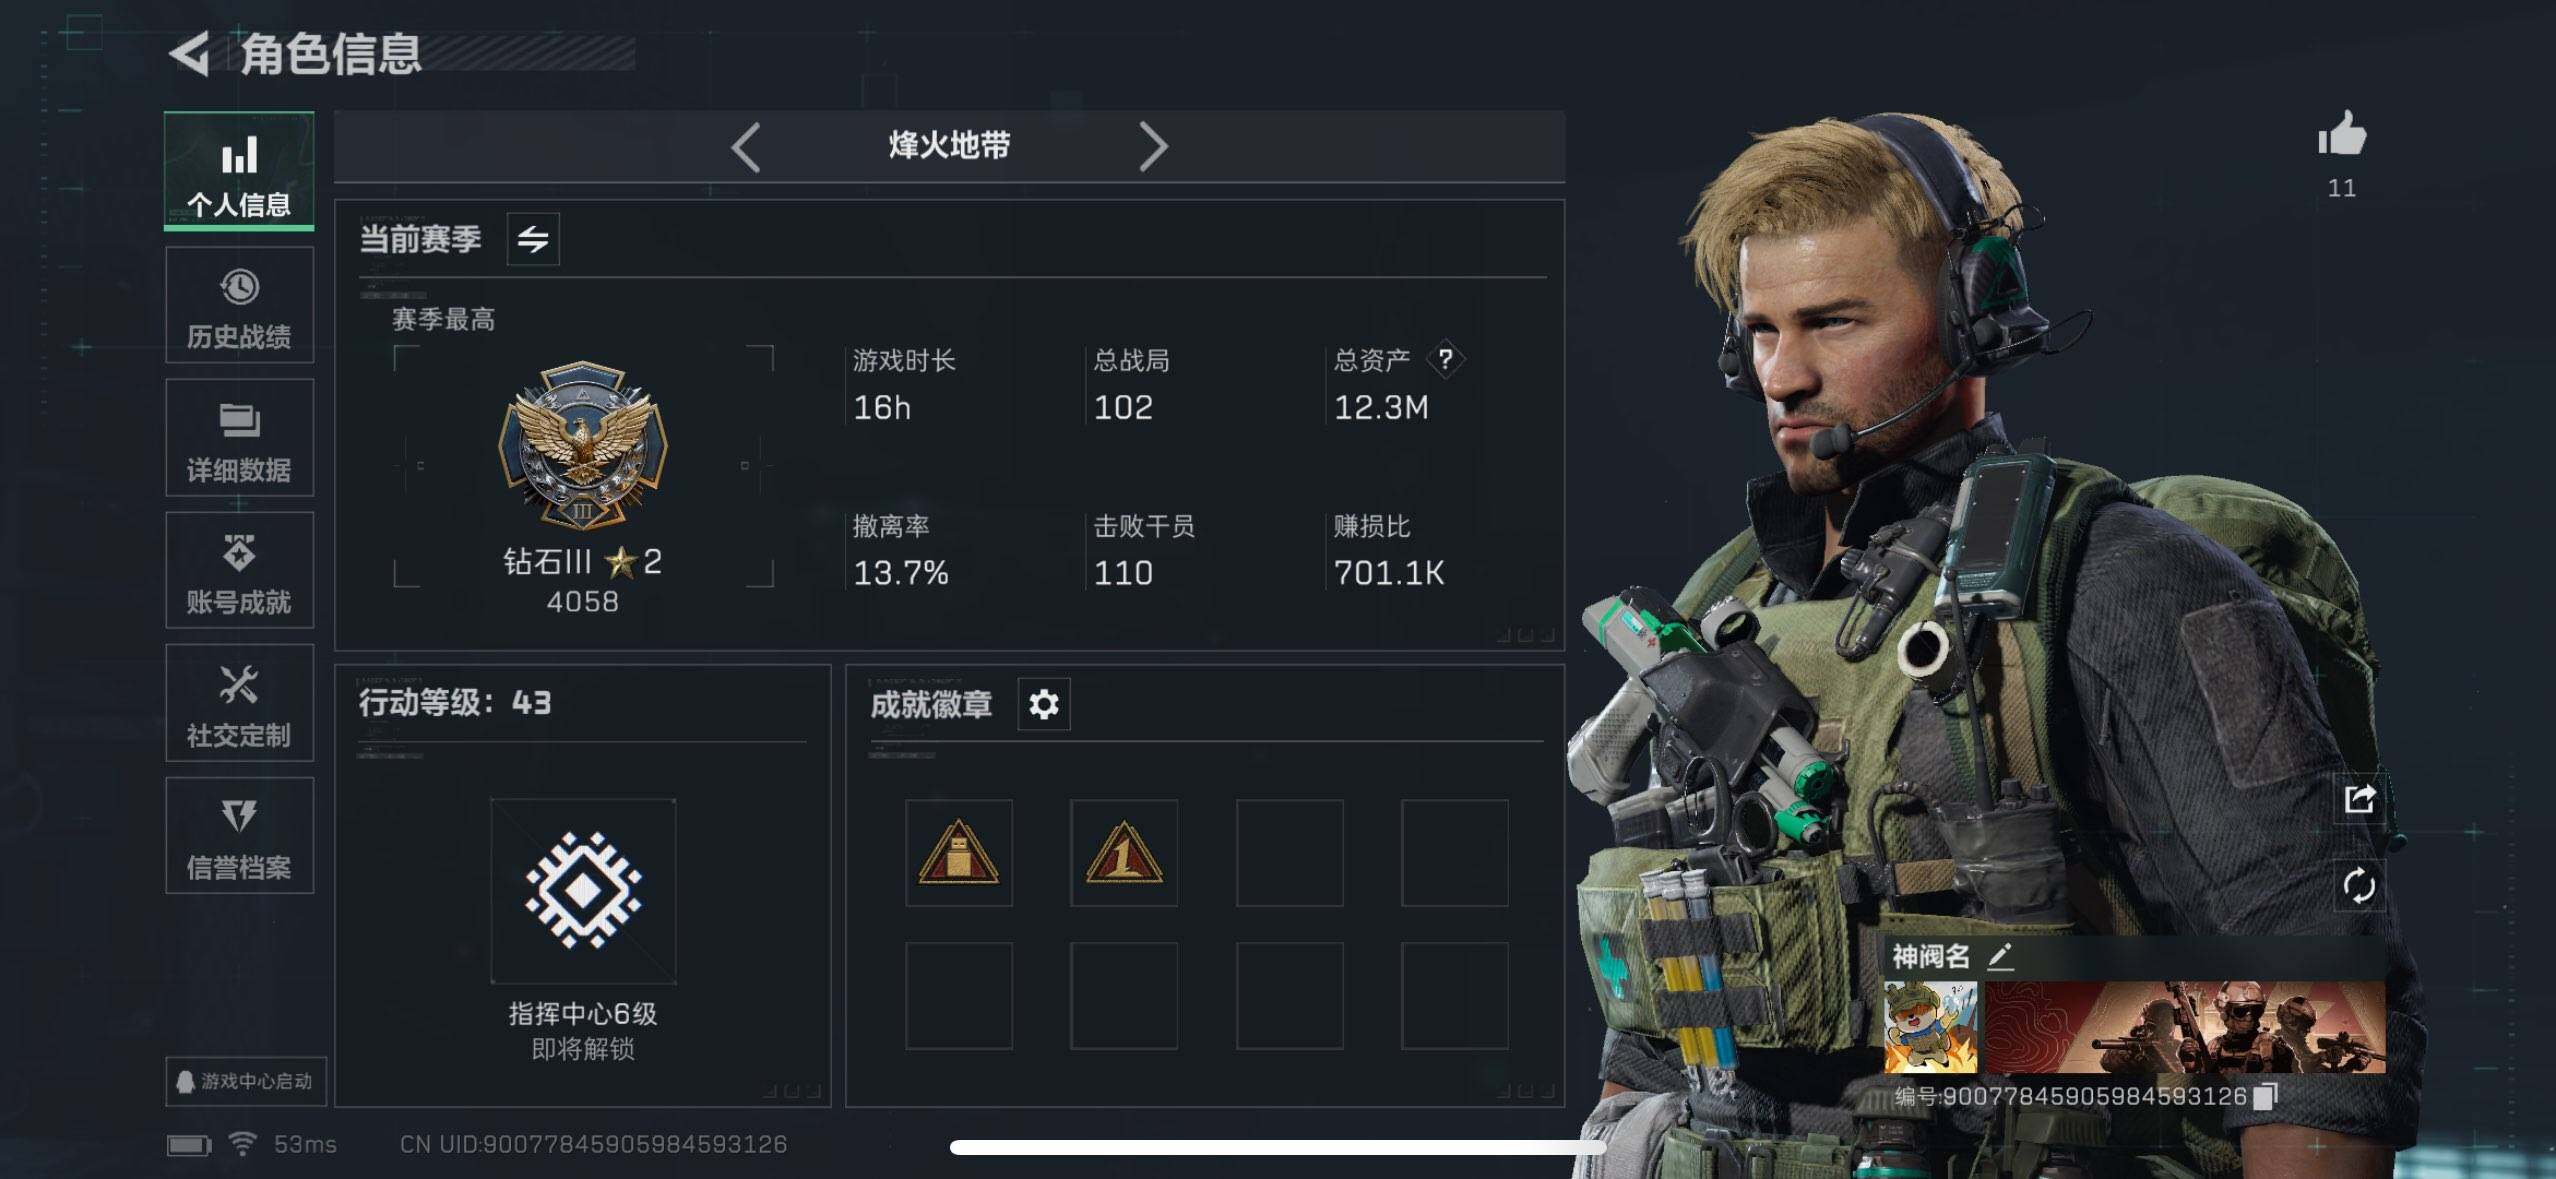The height and width of the screenshot is (1179, 2556).
Task: Switch to the 历史战绩 tab
Action: pyautogui.click(x=240, y=306)
